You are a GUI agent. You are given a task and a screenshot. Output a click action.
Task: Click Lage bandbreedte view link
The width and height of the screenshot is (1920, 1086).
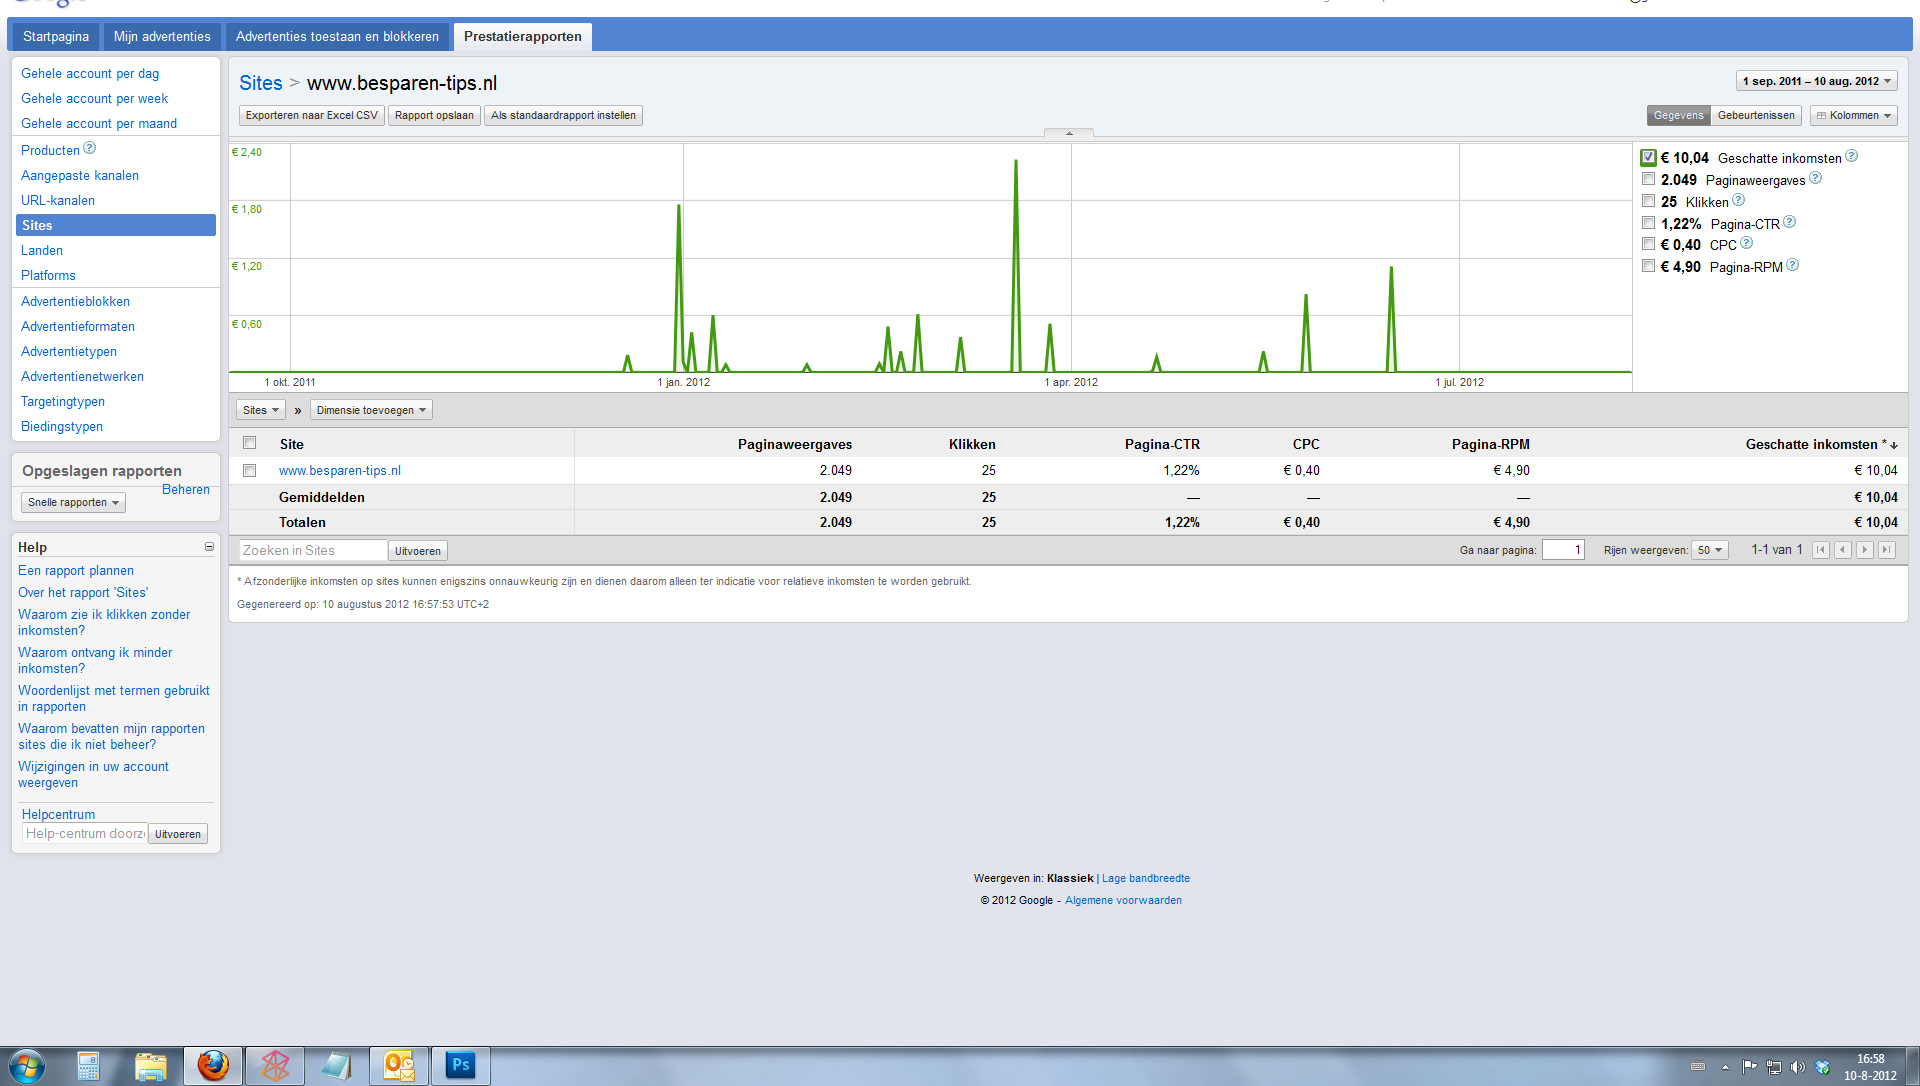click(1146, 879)
